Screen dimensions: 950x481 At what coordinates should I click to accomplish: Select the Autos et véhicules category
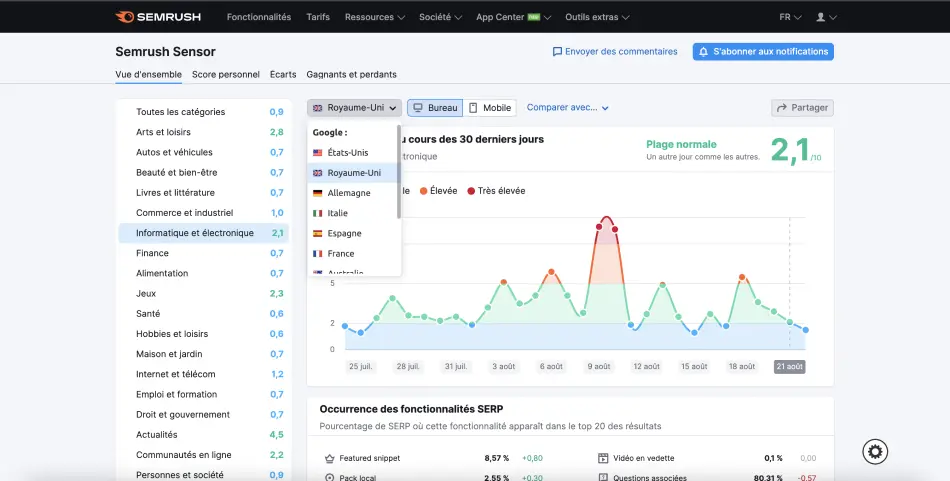204,153
